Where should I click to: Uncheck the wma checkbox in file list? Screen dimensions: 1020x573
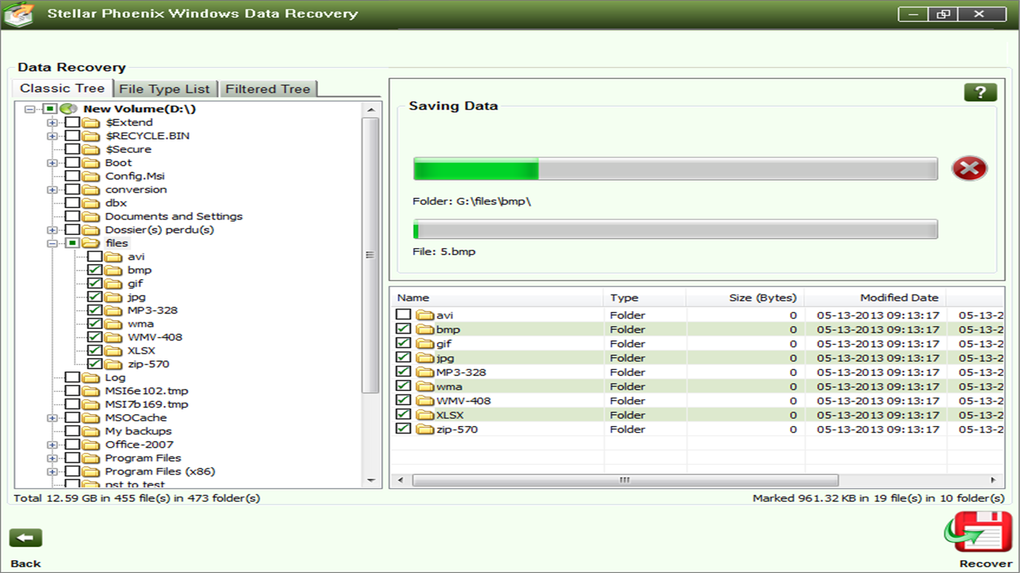pyautogui.click(x=403, y=386)
